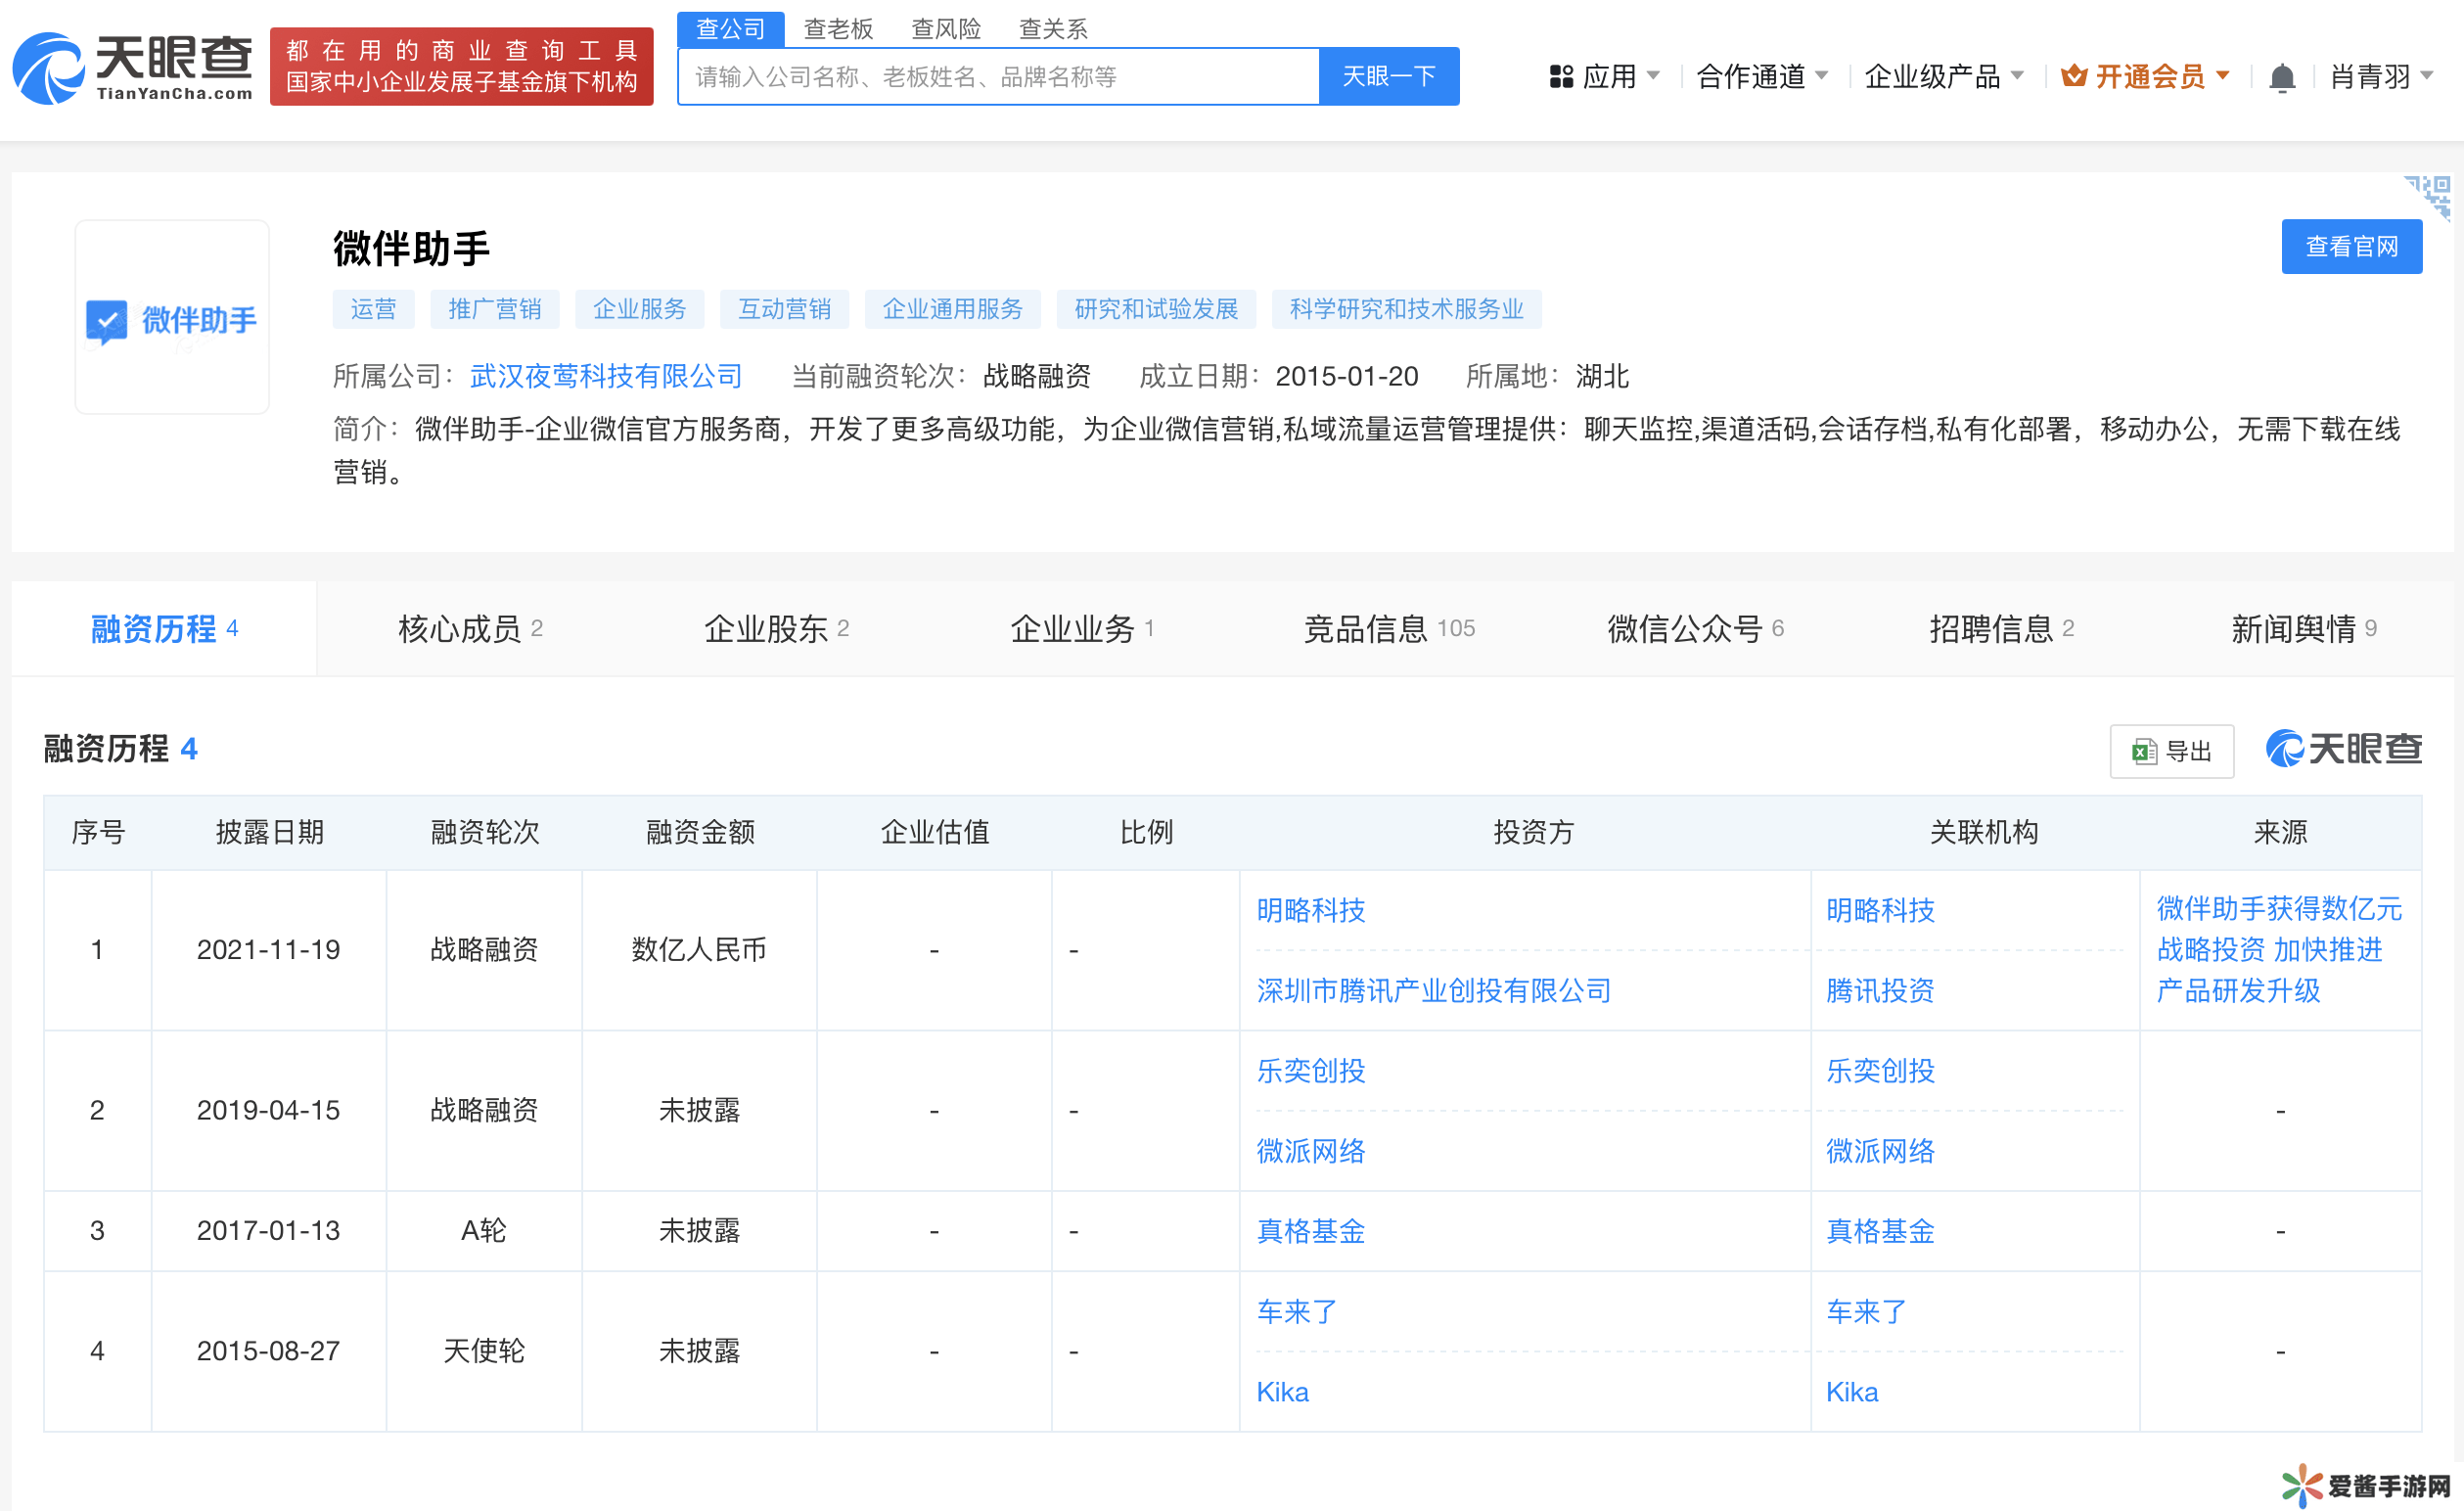This screenshot has height=1511, width=2464.
Task: Click the Excel icon on the 导出 (export) button
Action: pyautogui.click(x=2143, y=752)
